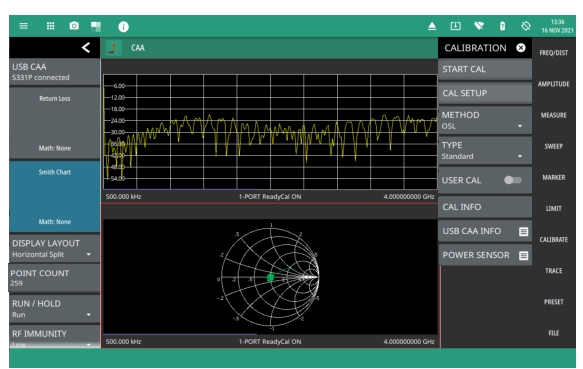
Task: Open the FREQ/DIST menu
Action: pos(554,53)
